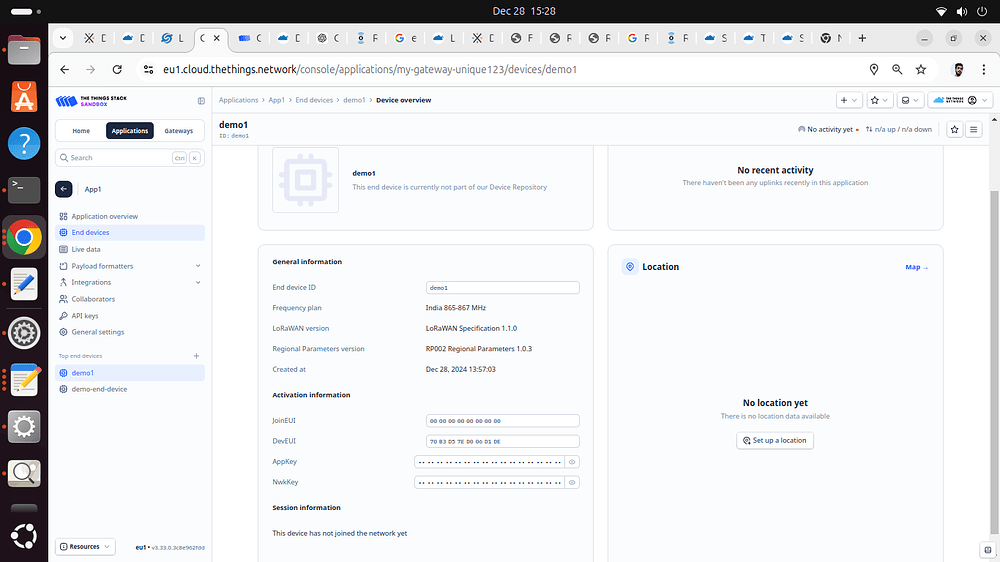
Task: Open the Resources dropdown
Action: tap(85, 547)
